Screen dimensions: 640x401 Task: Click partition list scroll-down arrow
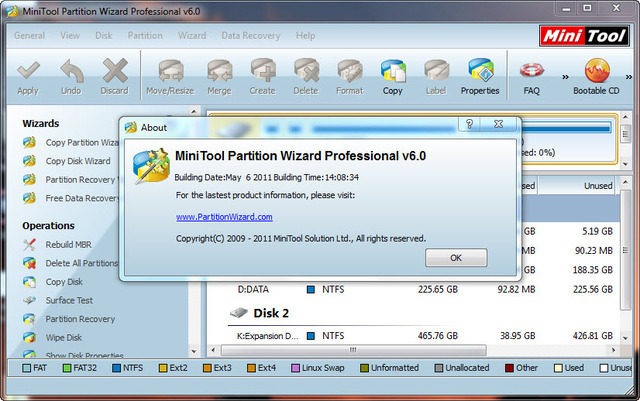(625, 338)
